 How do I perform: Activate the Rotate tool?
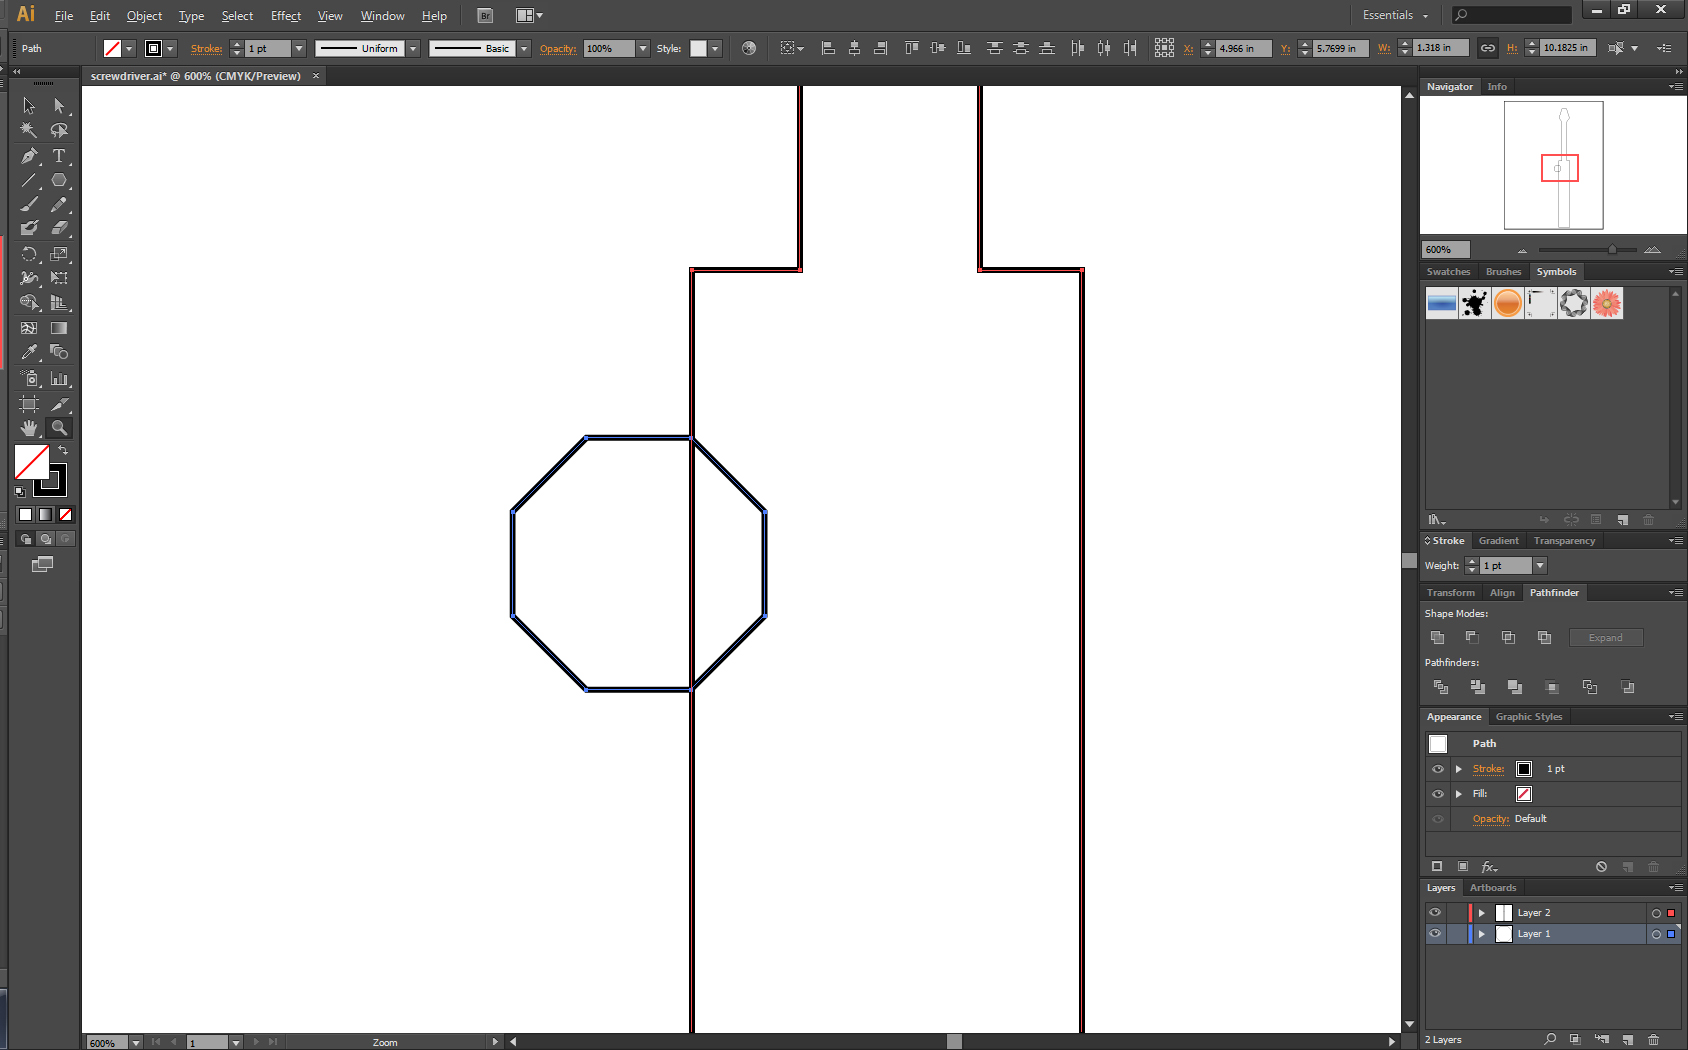(29, 254)
